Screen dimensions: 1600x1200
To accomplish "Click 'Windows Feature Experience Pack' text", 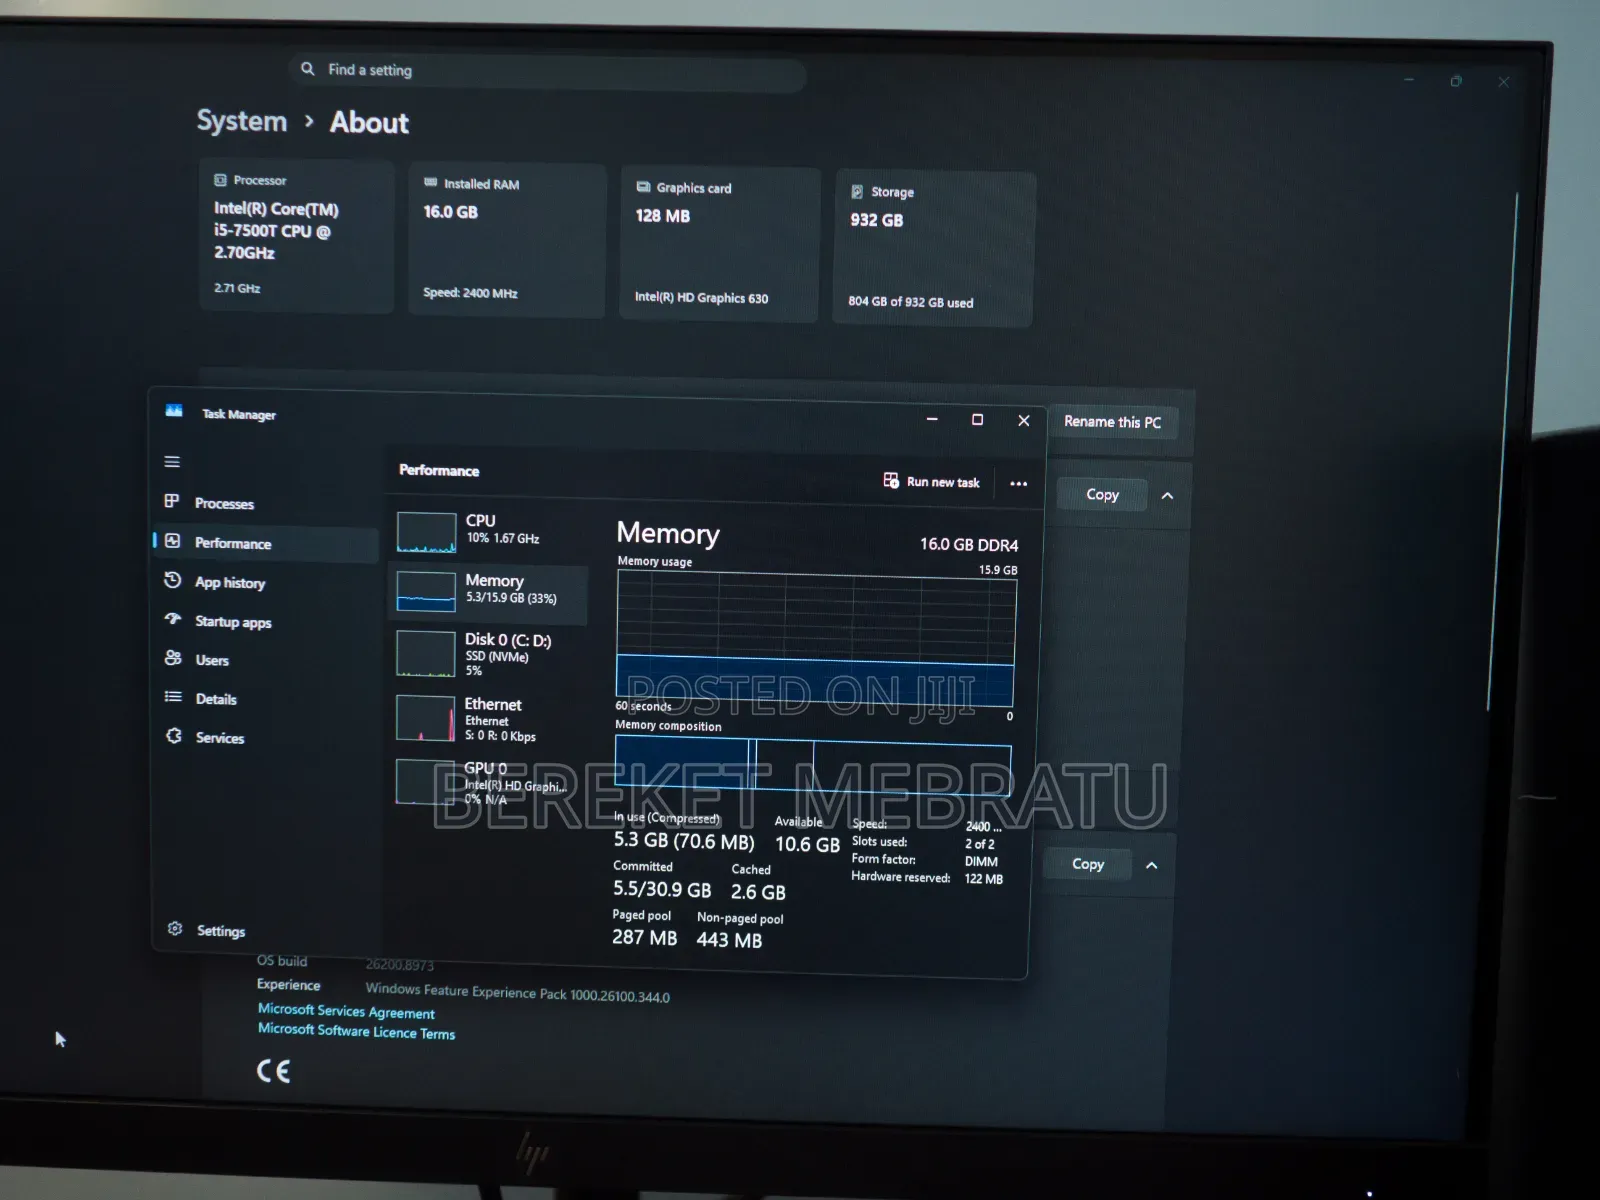I will (466, 991).
